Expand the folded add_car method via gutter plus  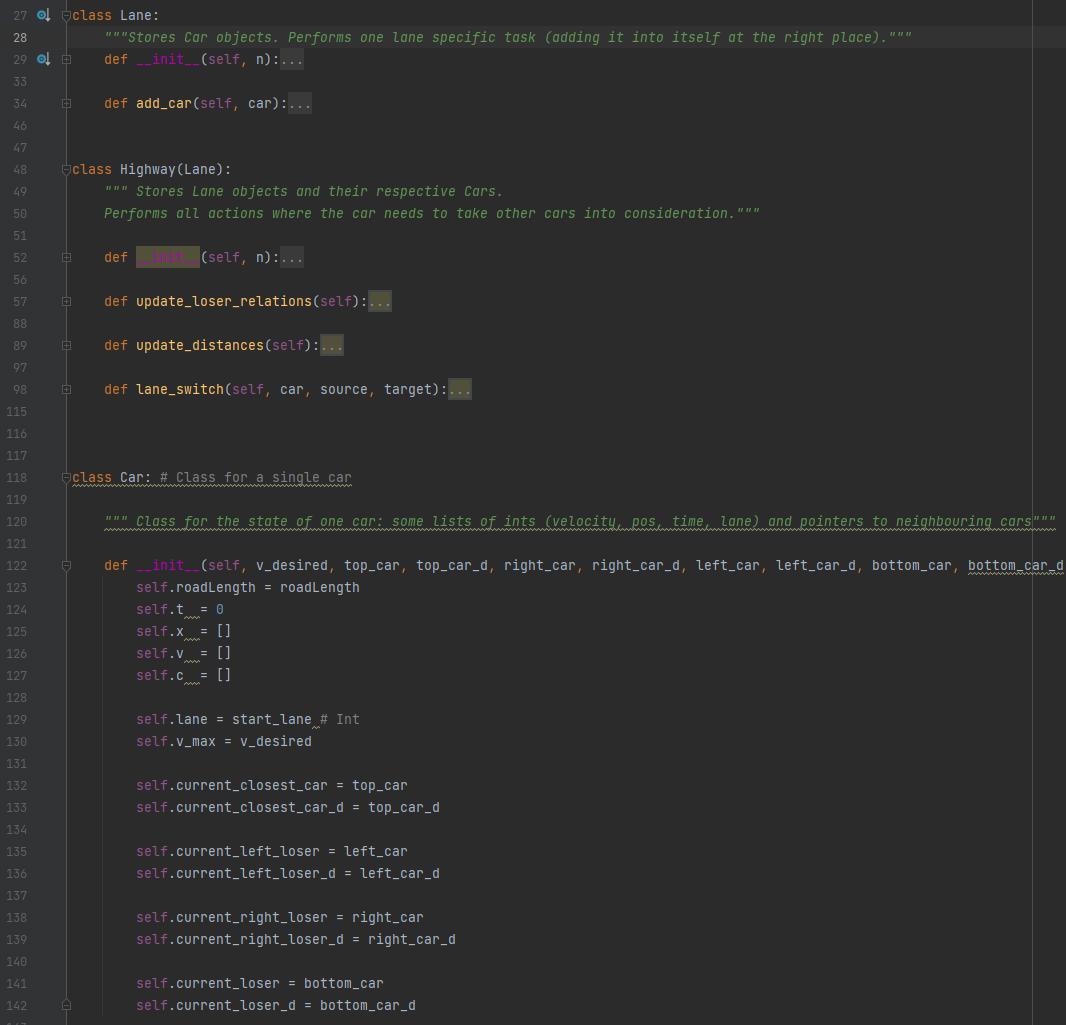[x=66, y=103]
